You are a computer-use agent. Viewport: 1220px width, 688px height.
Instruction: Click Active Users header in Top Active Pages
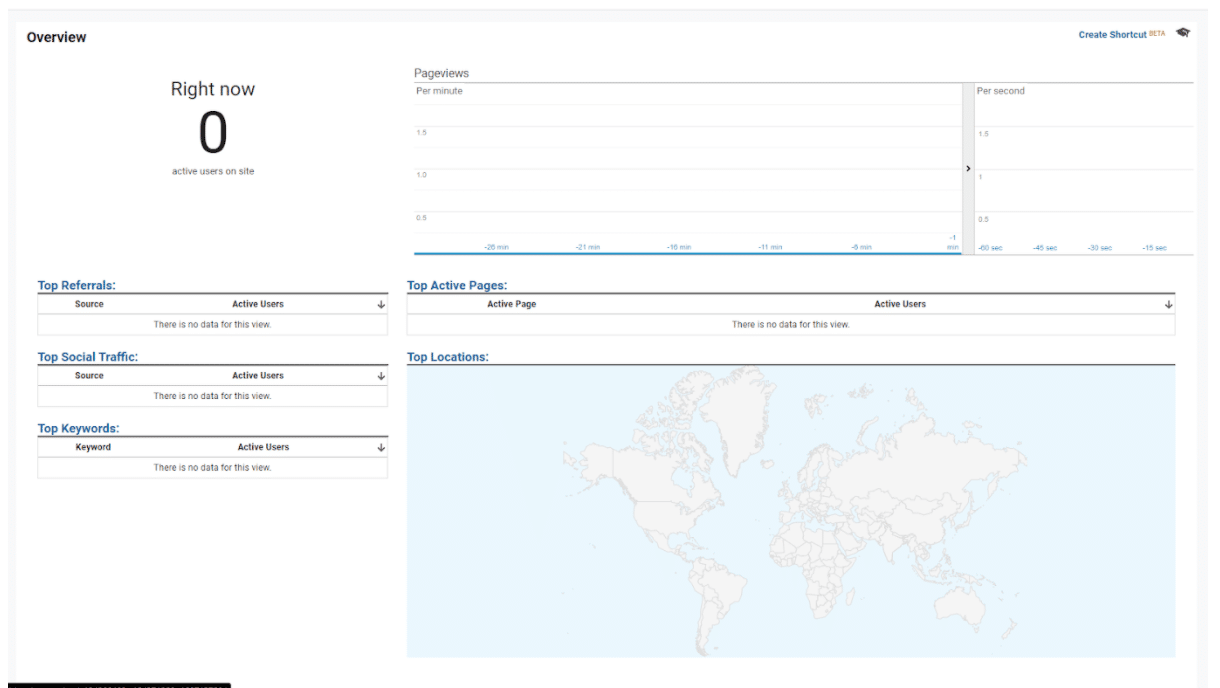pos(900,304)
